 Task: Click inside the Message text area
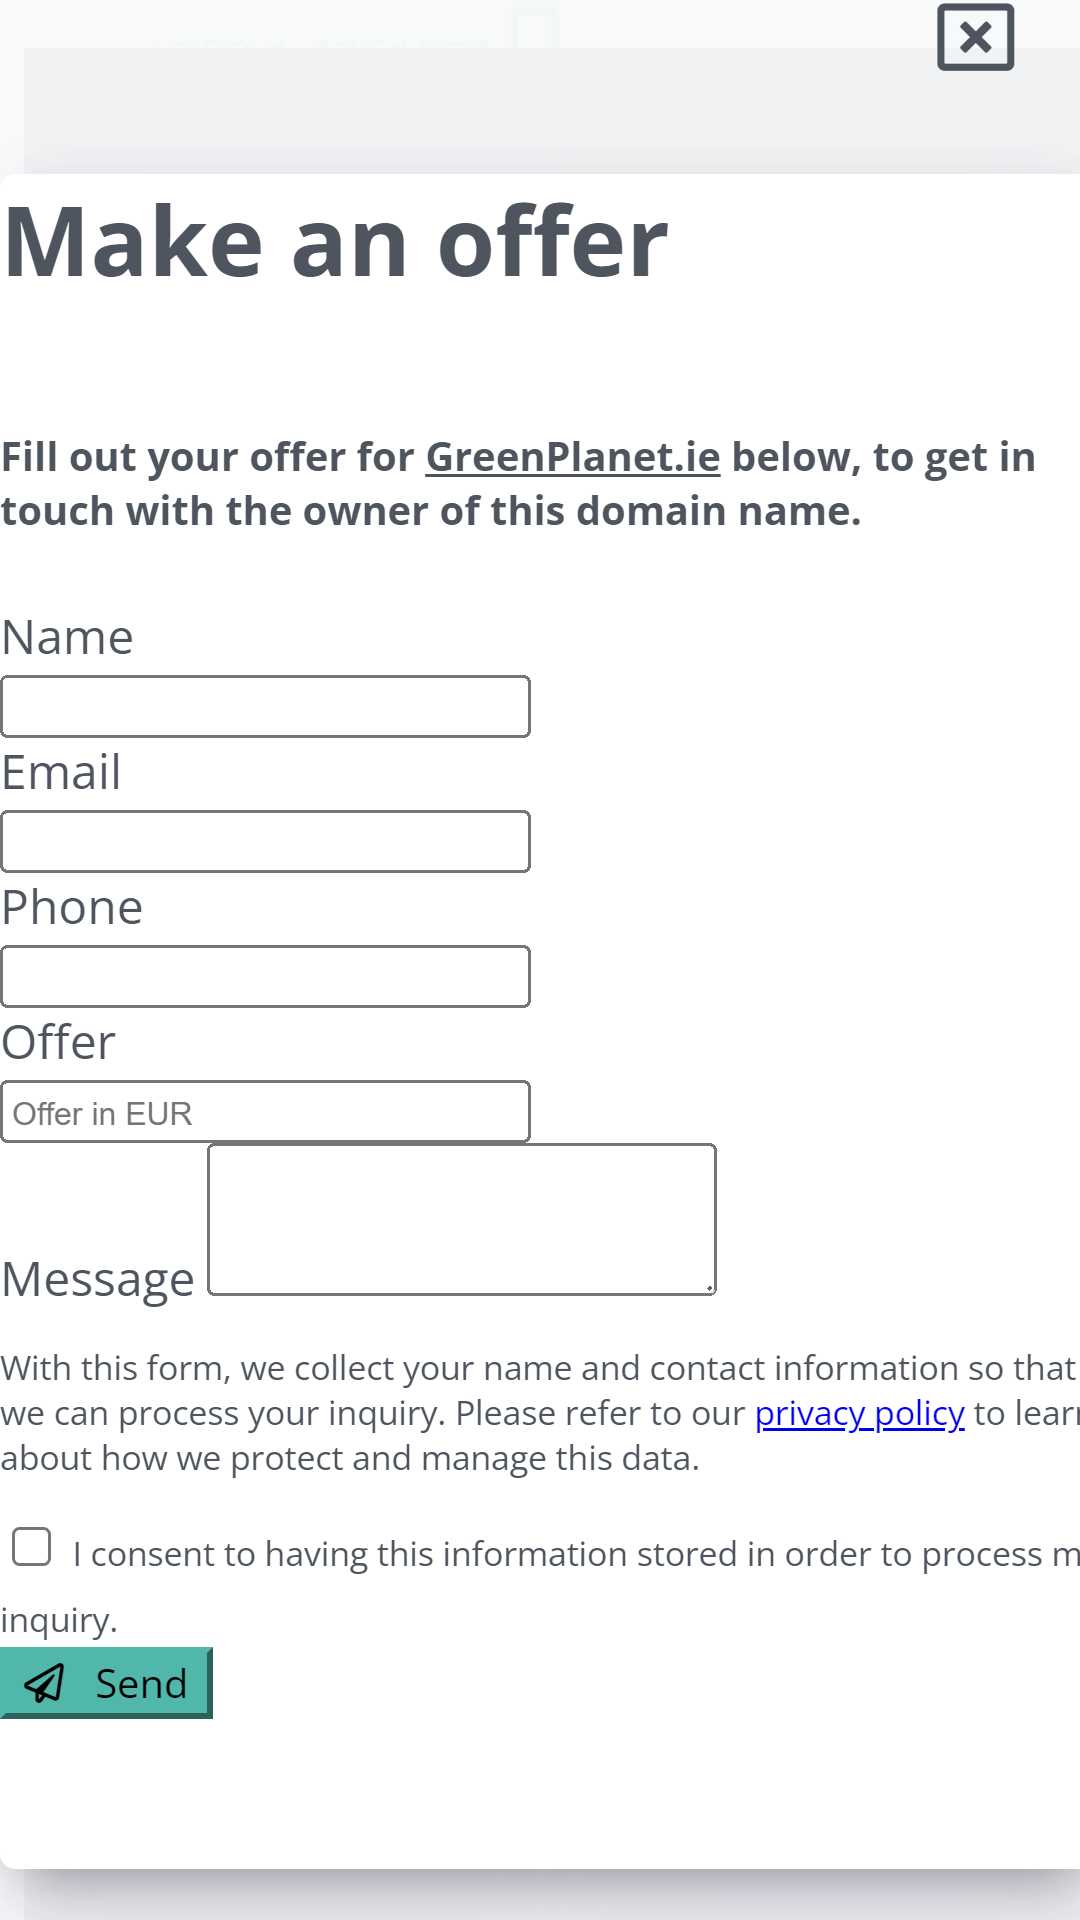[x=462, y=1220]
